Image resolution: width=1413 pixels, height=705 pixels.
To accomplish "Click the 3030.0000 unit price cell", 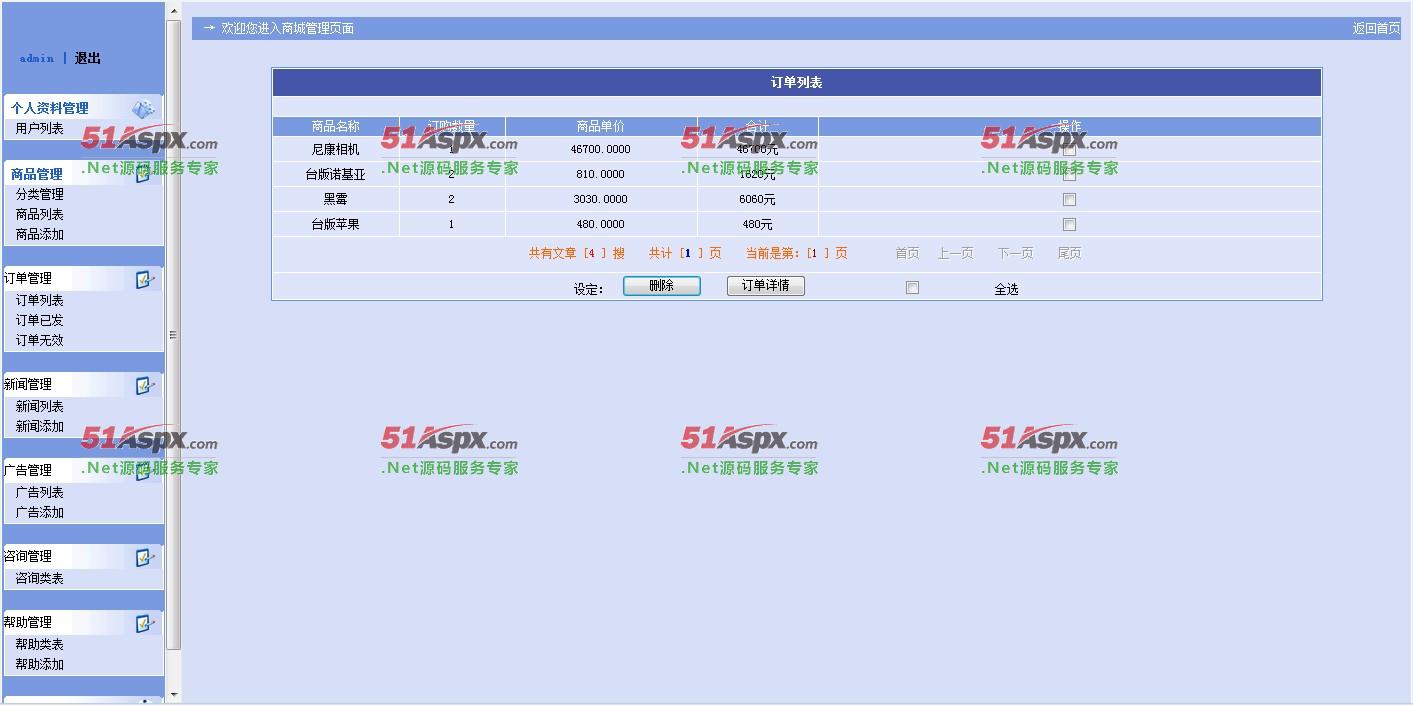I will point(601,199).
